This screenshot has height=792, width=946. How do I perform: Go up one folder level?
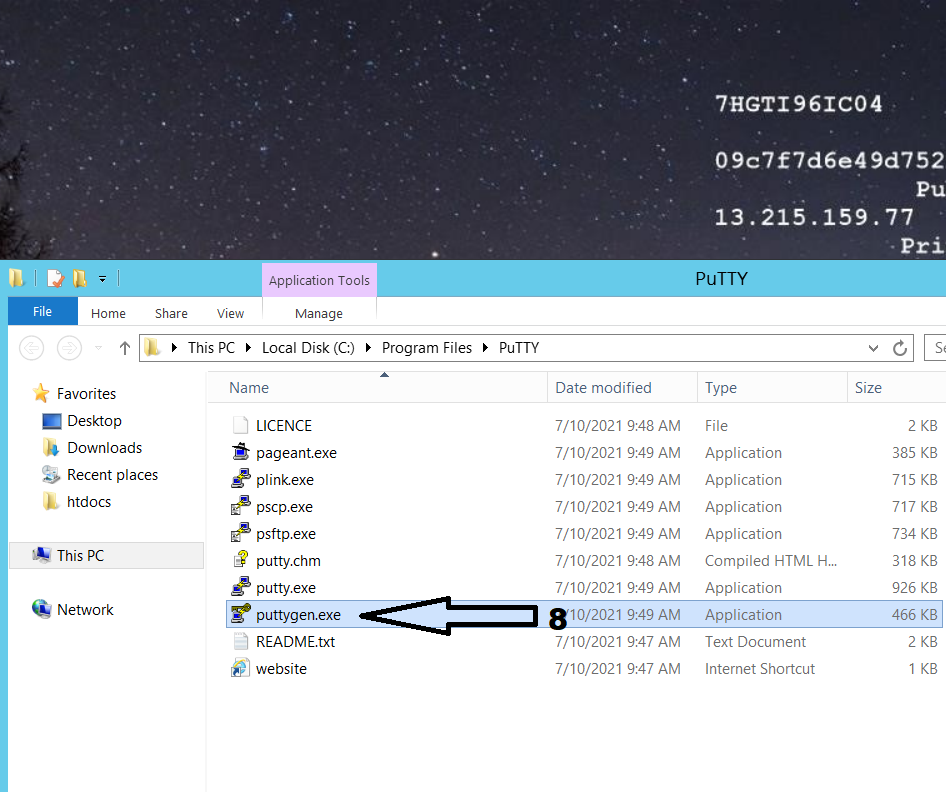pyautogui.click(x=125, y=348)
